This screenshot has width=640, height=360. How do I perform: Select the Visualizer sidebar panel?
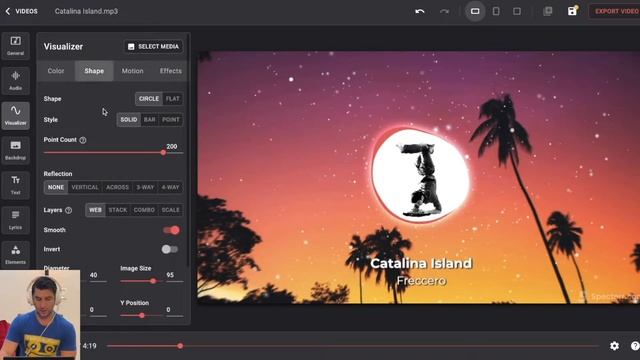click(16, 116)
